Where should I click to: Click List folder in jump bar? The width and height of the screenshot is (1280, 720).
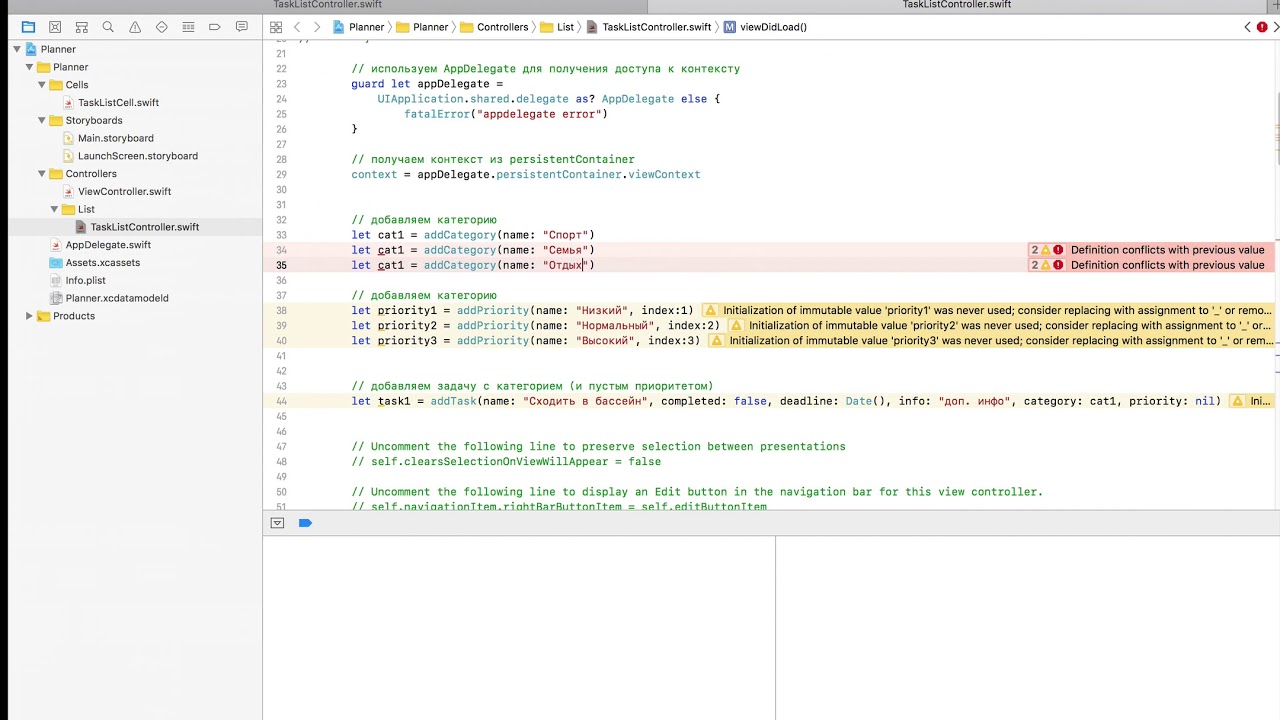558,27
